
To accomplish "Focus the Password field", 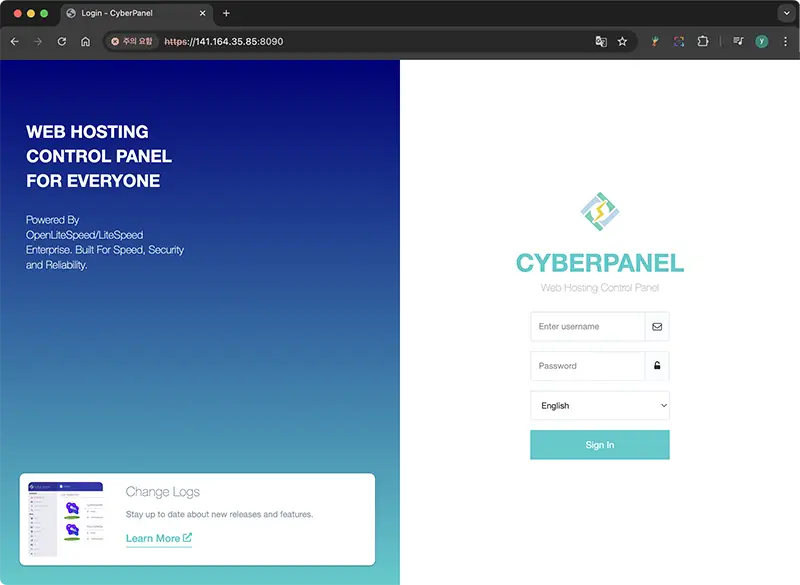I will 588,366.
